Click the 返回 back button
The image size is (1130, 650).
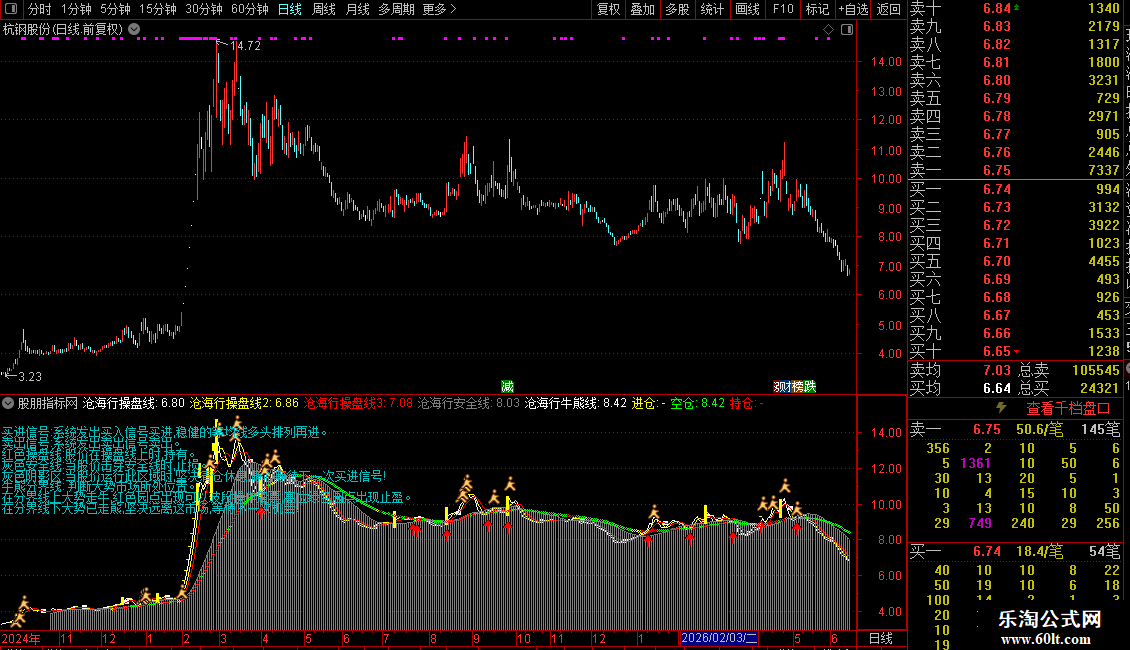(x=889, y=9)
